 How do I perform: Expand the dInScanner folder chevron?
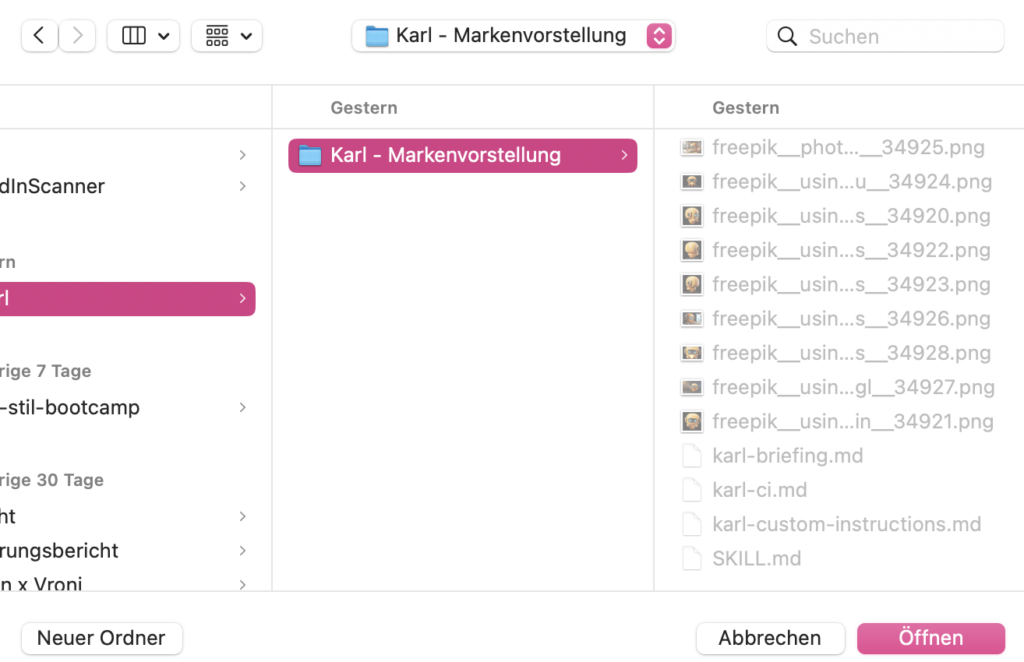coord(242,186)
